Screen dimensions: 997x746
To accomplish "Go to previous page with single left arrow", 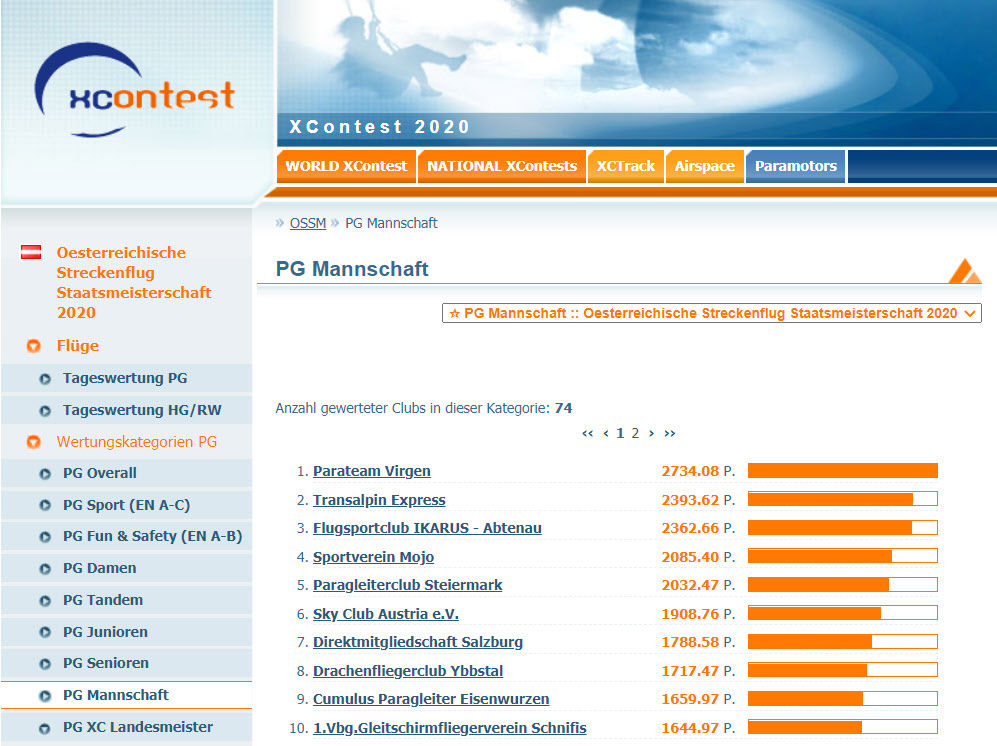I will pyautogui.click(x=606, y=434).
